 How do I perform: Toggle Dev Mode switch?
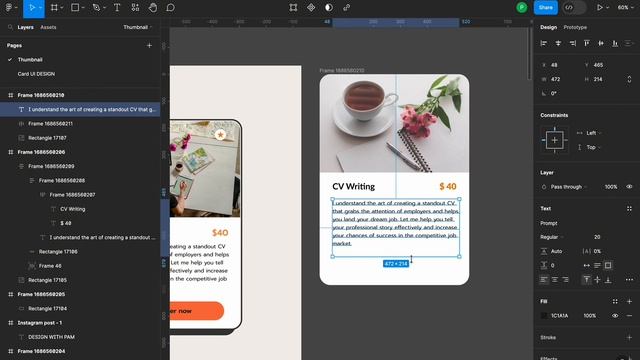tap(574, 7)
